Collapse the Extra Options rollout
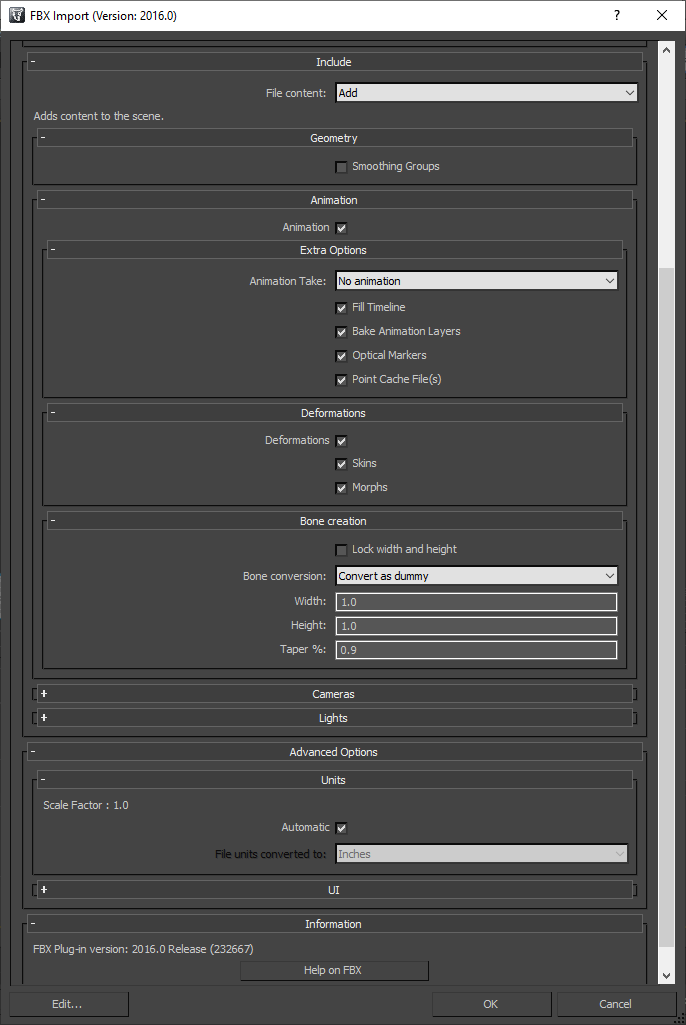This screenshot has height=1025, width=686. point(334,250)
